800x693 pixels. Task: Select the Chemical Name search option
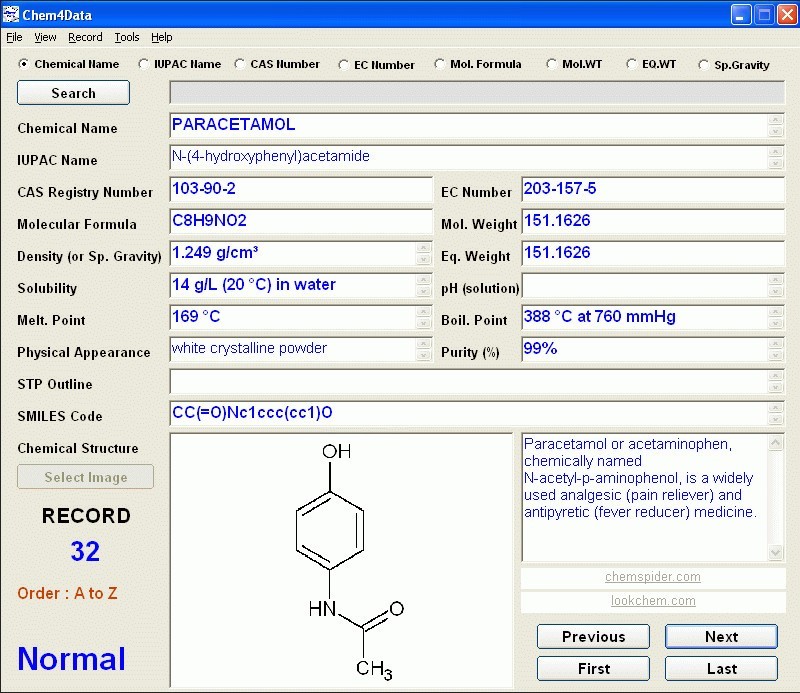click(x=23, y=64)
